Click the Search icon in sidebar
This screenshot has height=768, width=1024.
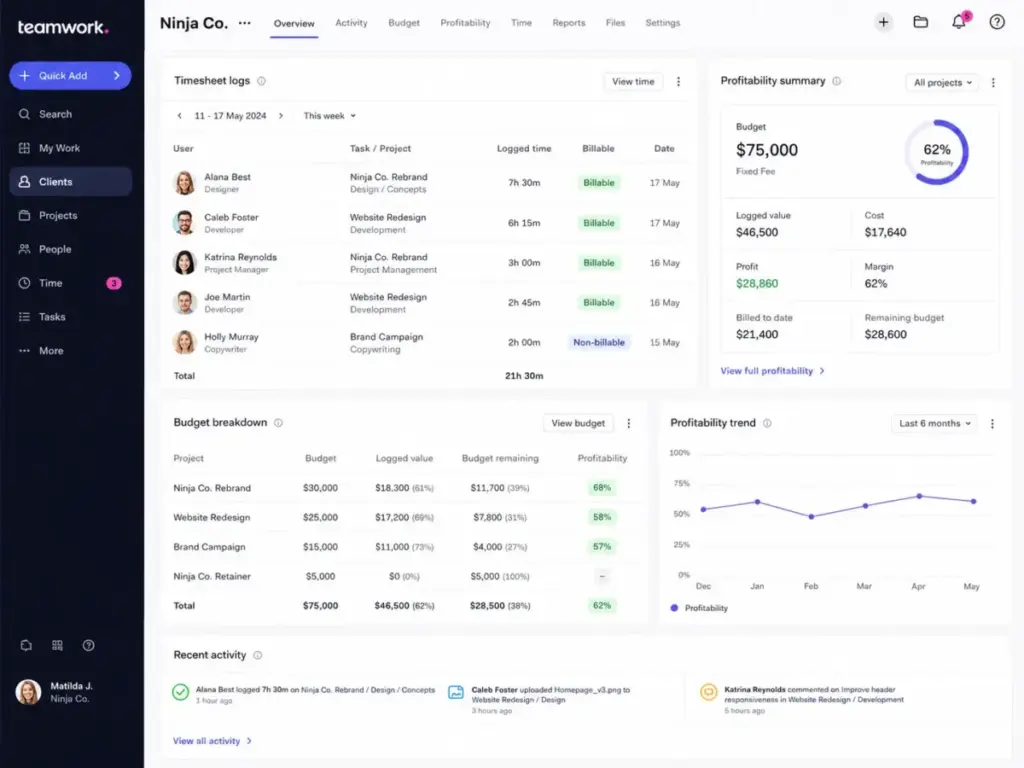[x=24, y=114]
